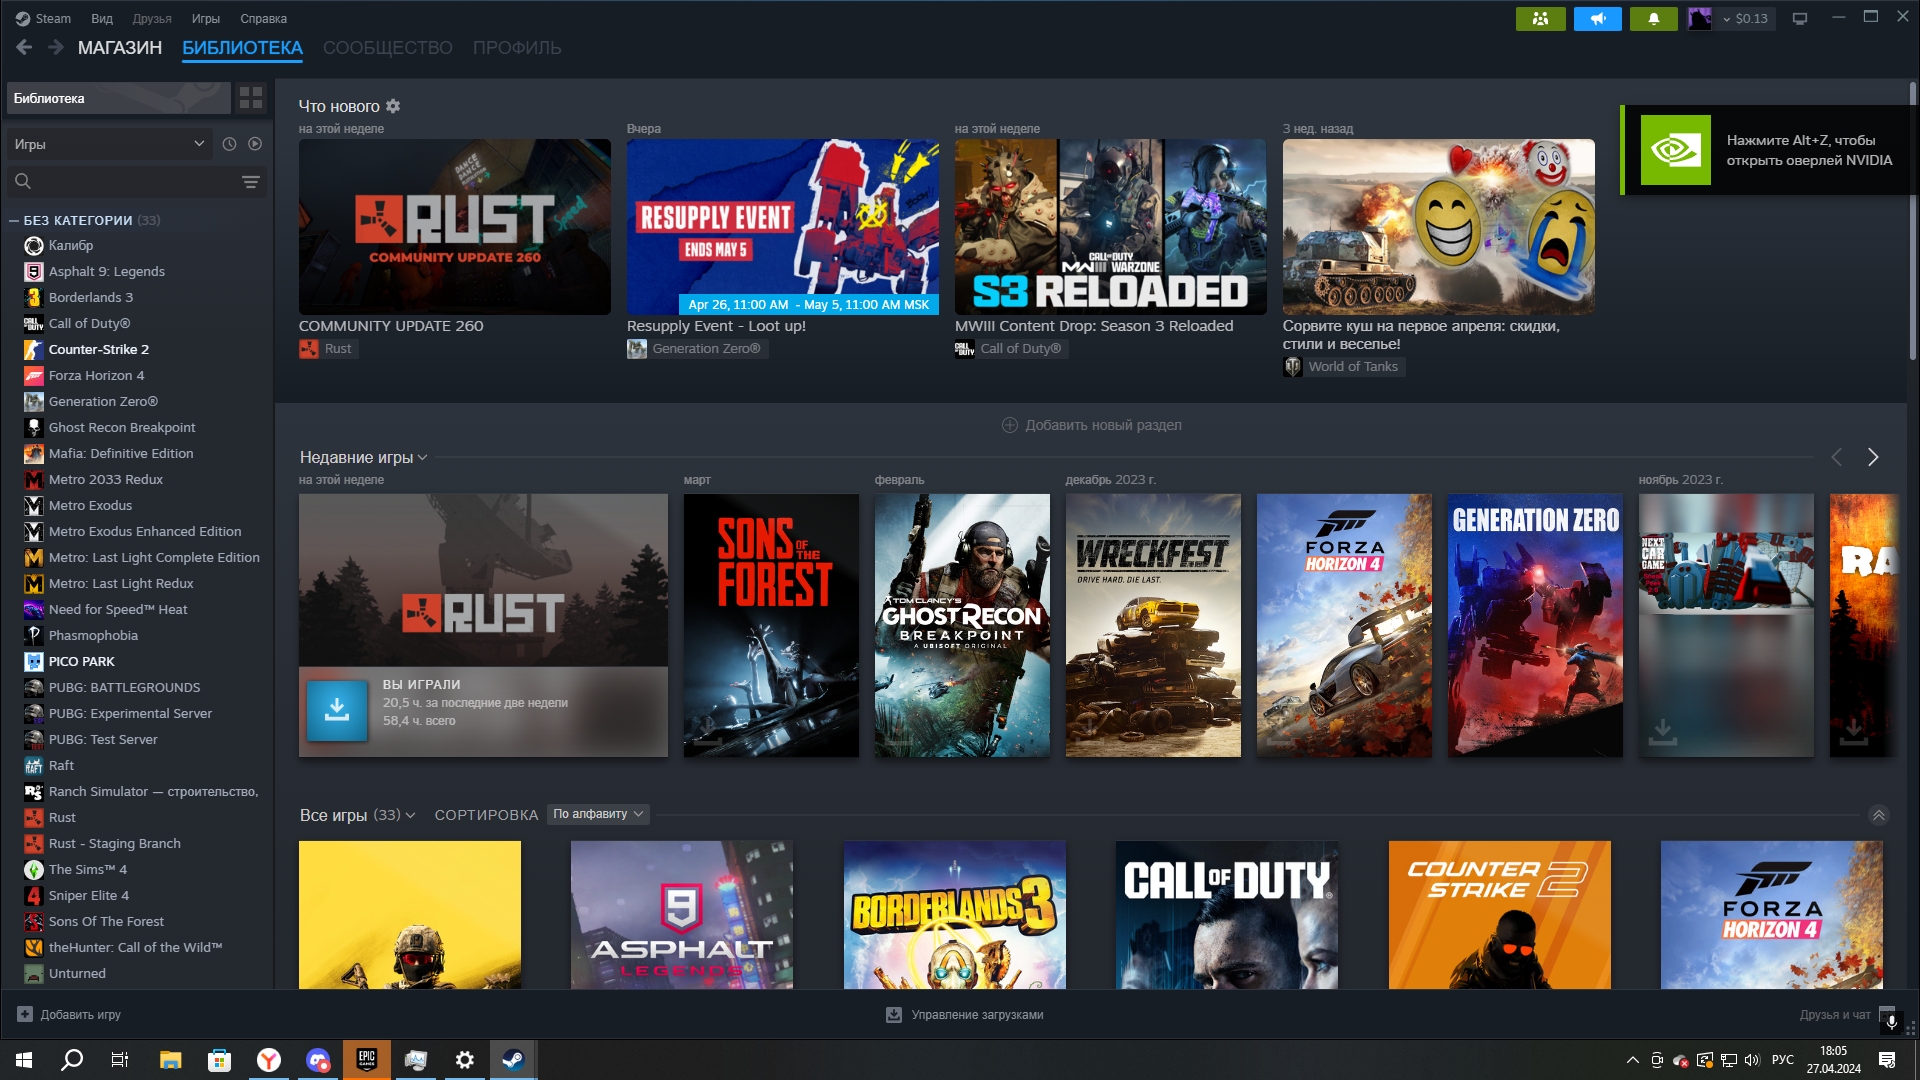Open the Справка menu
1920x1080 pixels.
[x=263, y=18]
